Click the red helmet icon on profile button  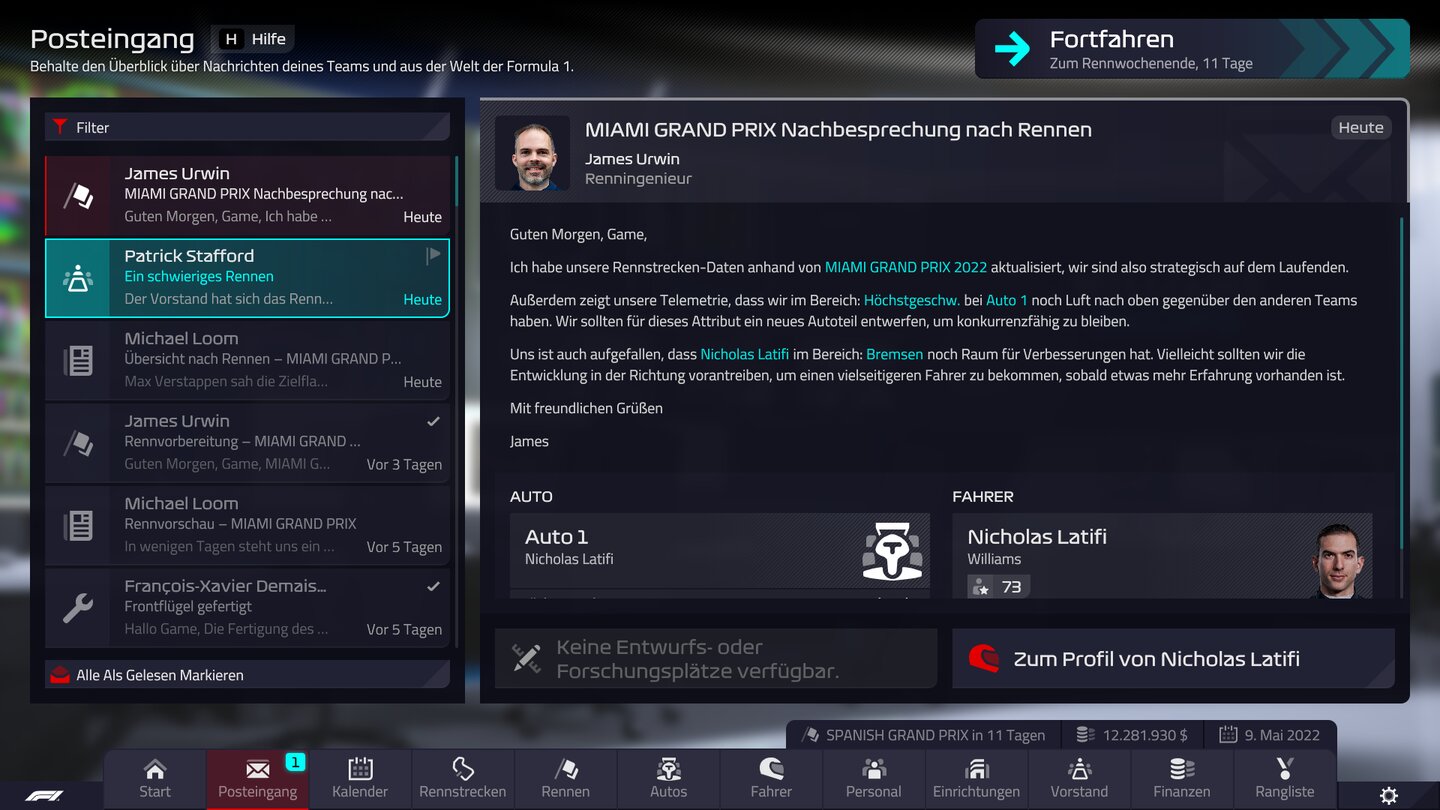click(984, 658)
